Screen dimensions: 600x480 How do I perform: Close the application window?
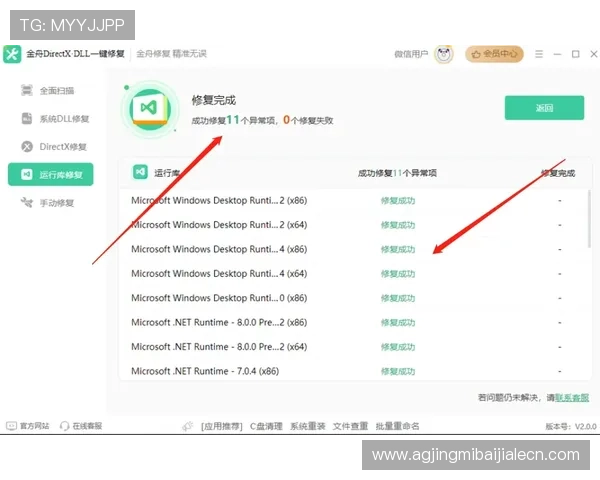(594, 54)
